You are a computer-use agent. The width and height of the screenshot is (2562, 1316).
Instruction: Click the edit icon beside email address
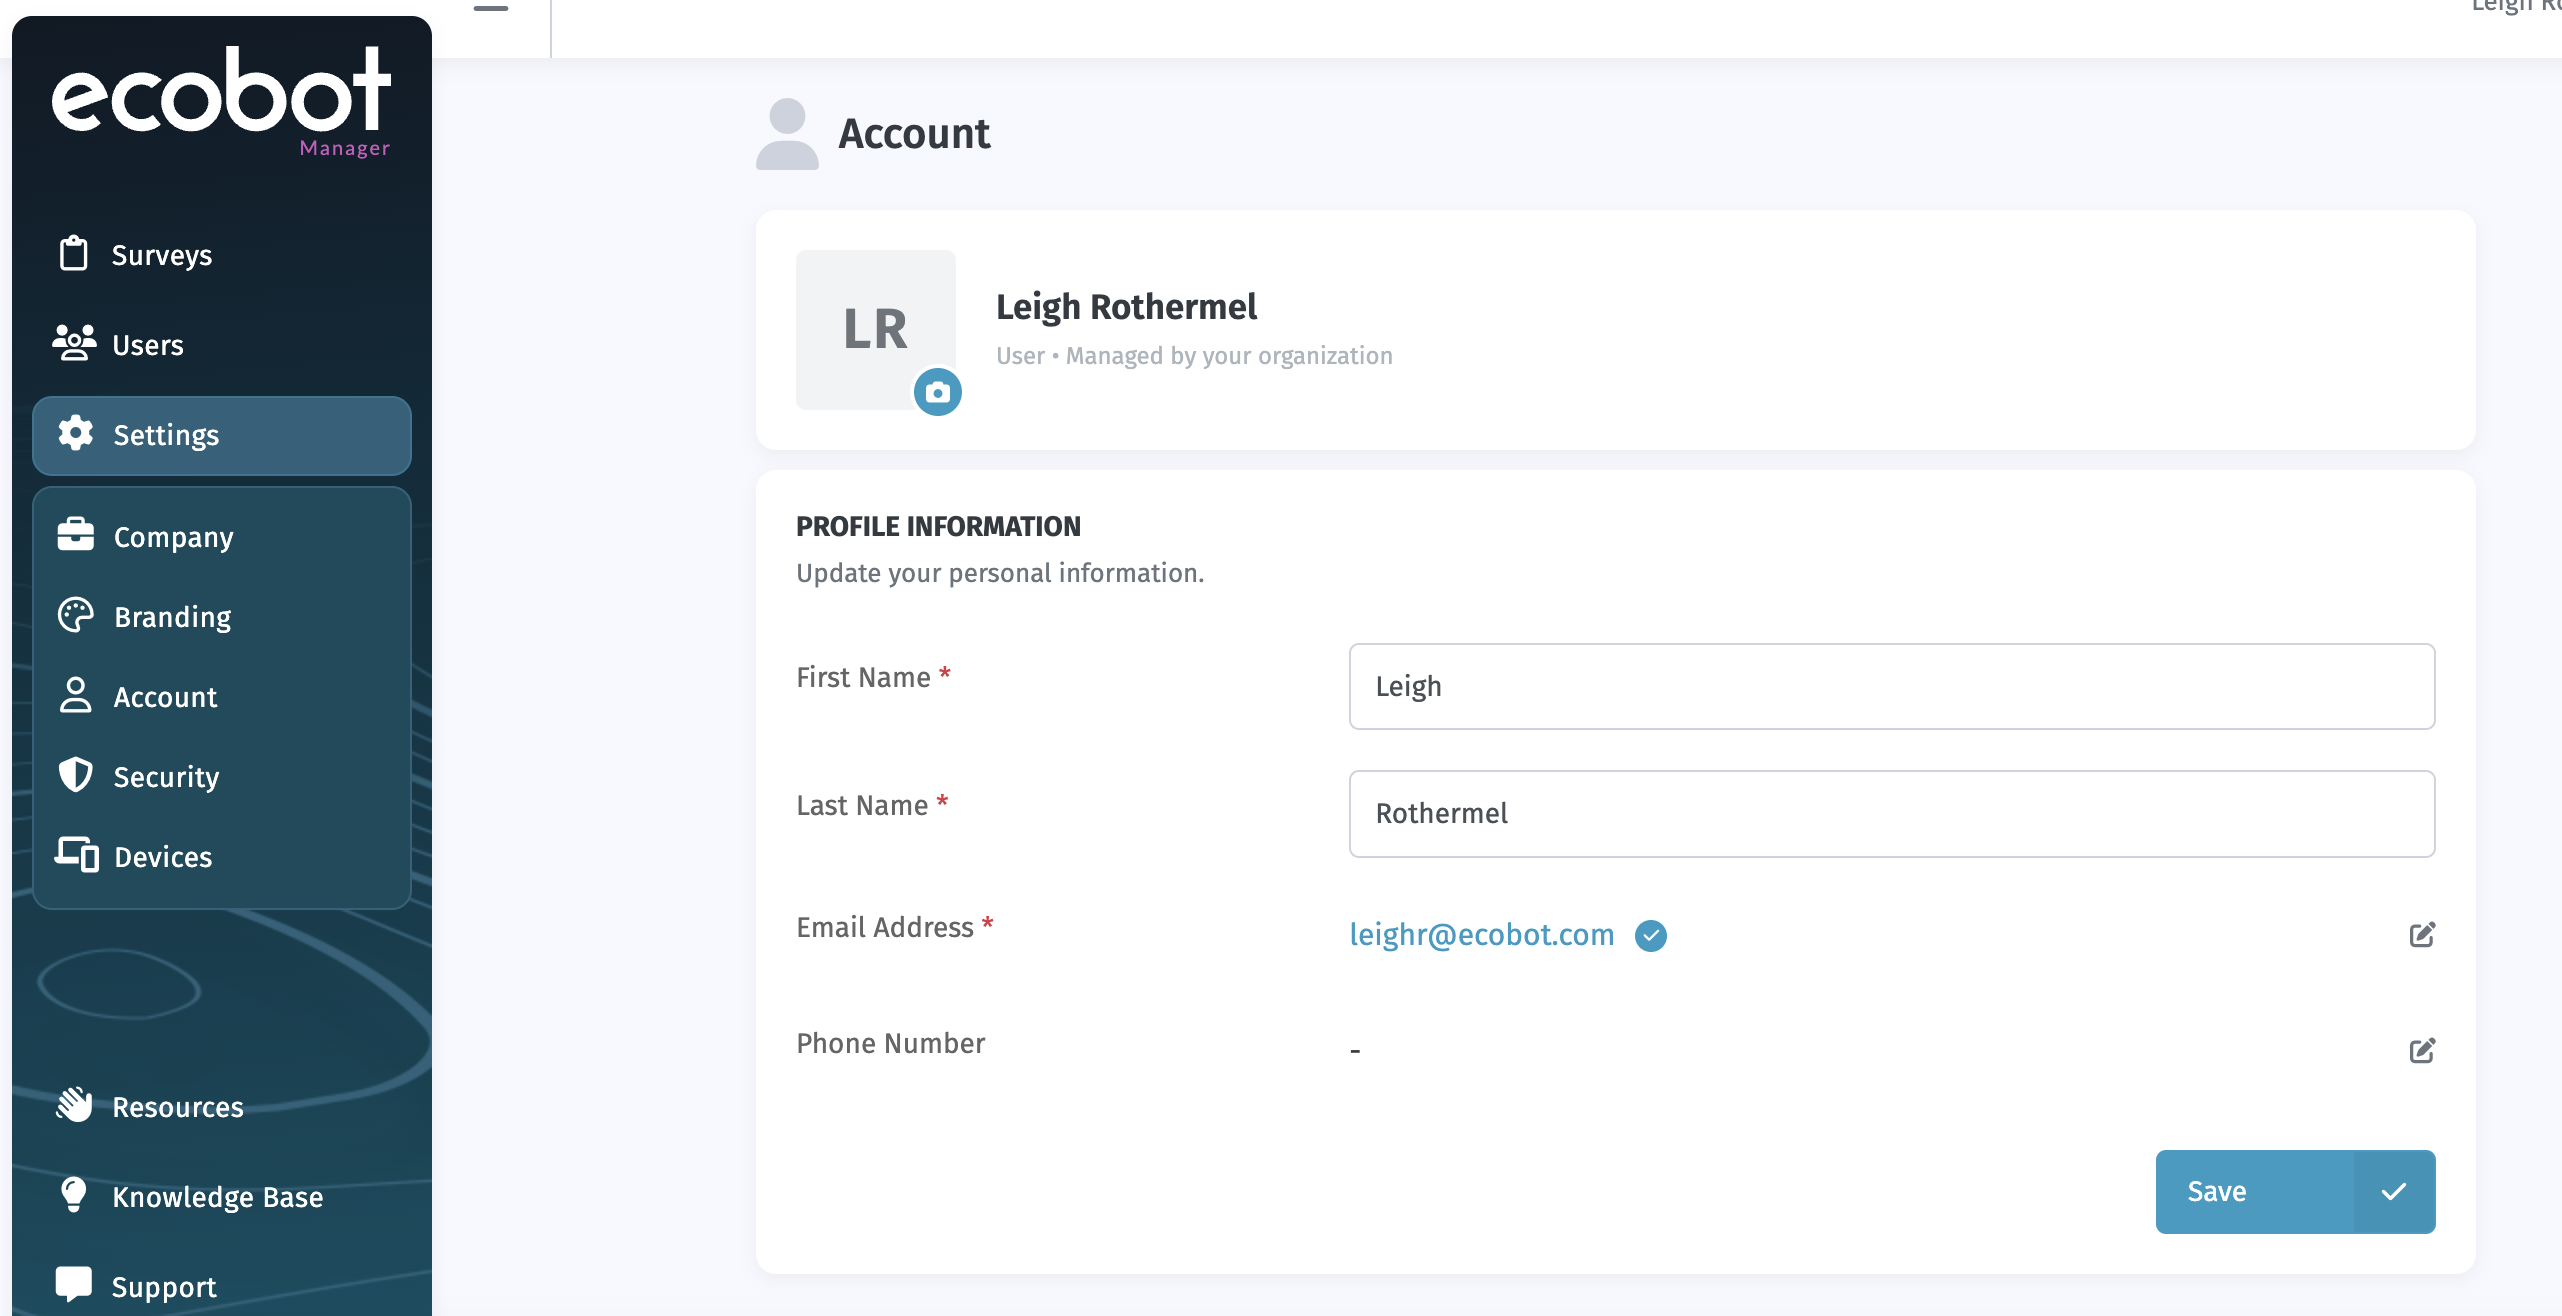point(2421,935)
